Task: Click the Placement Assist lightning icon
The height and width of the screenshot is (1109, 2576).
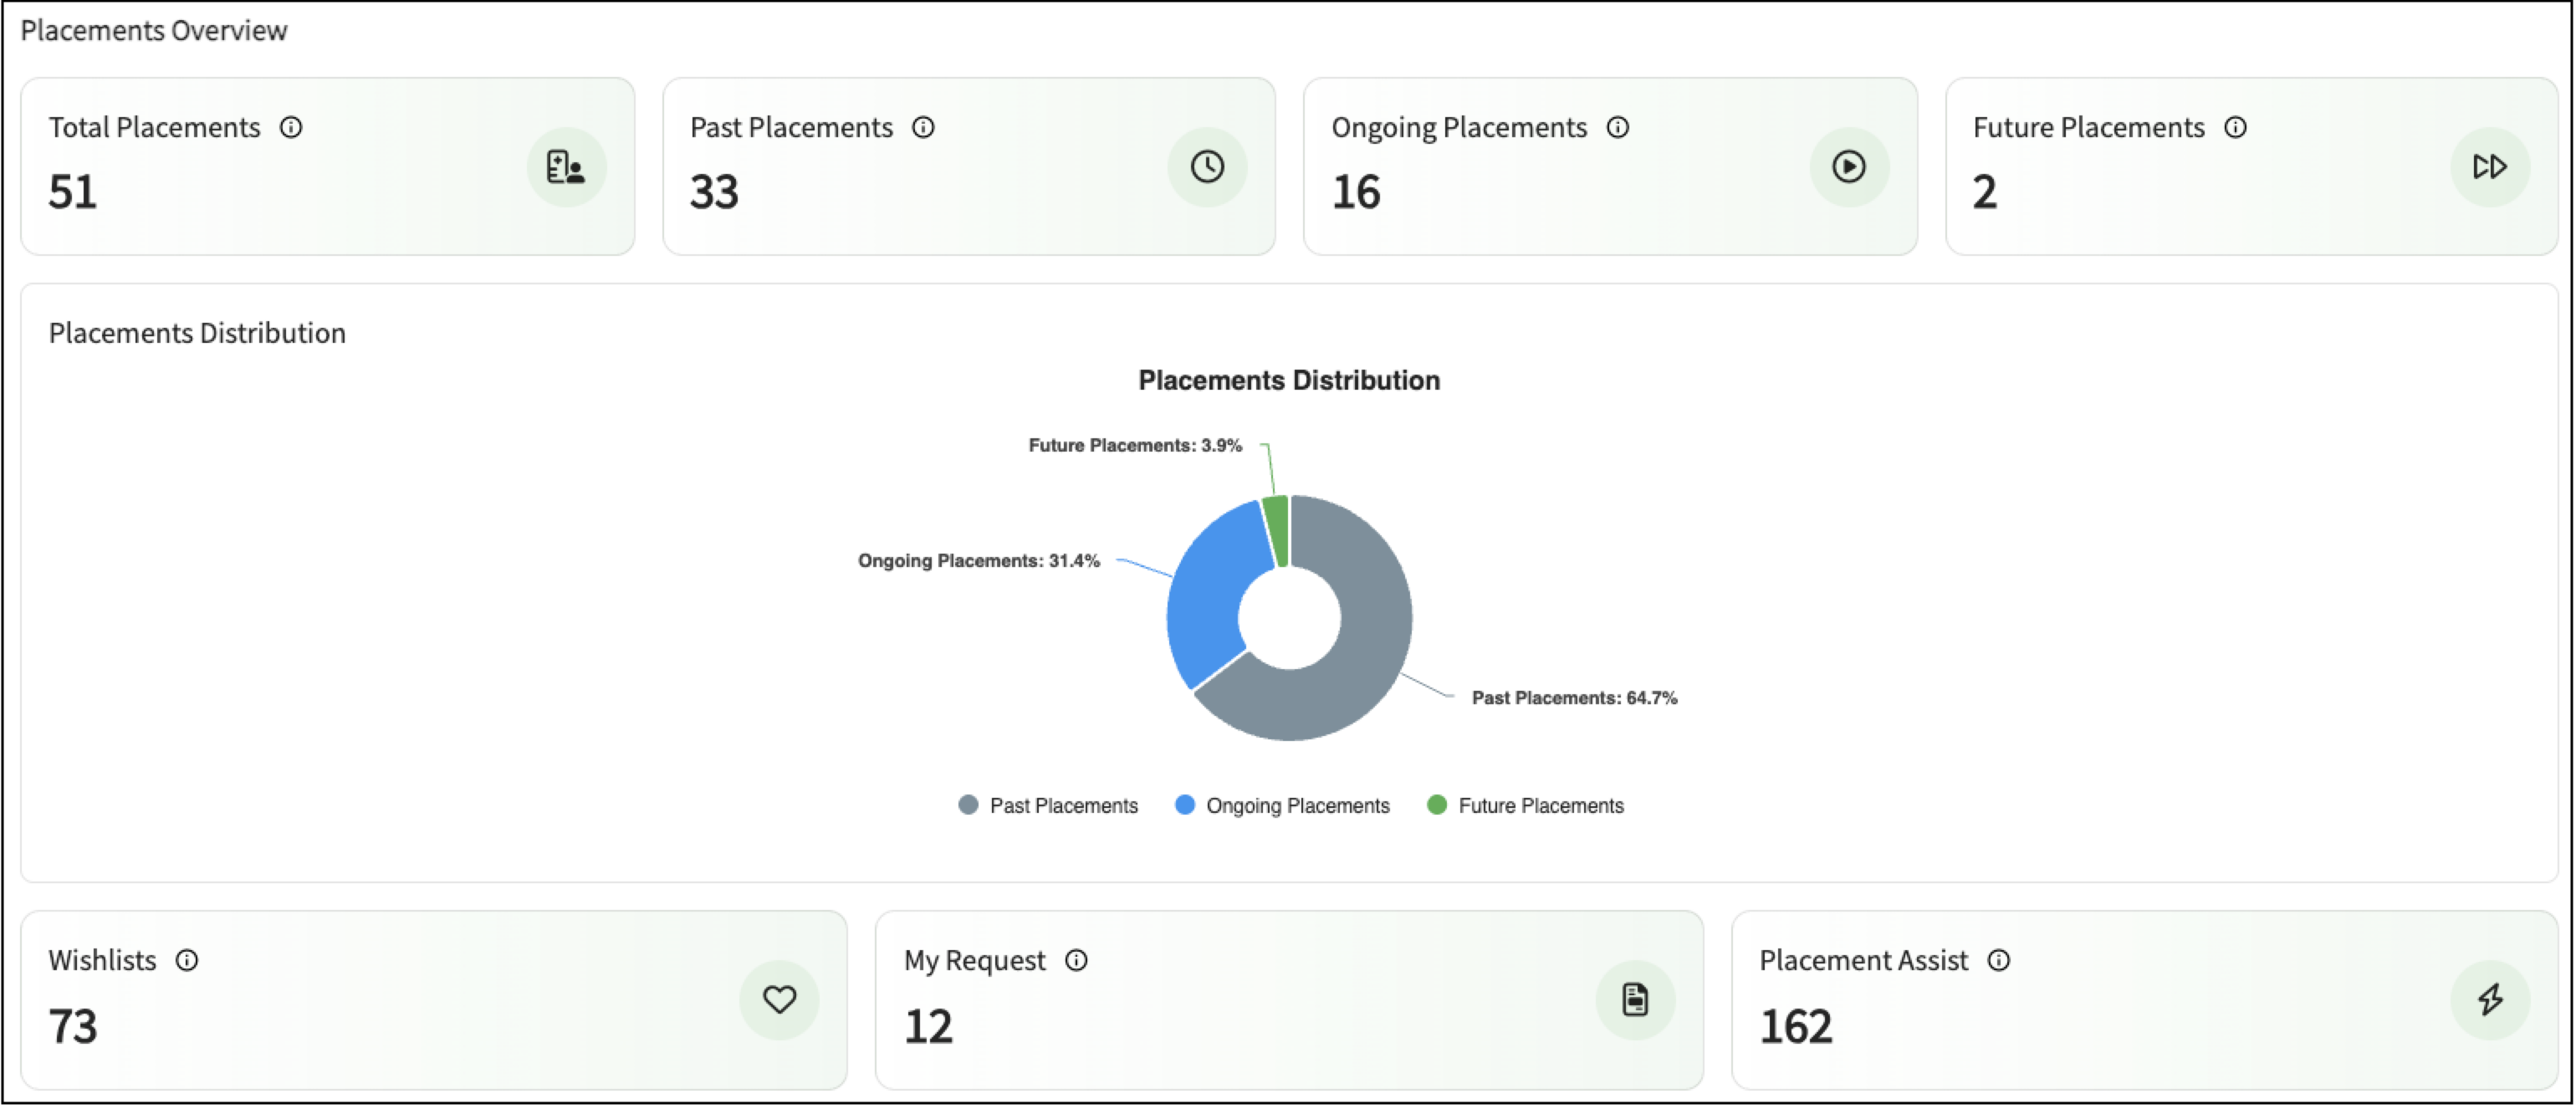Action: (x=2490, y=1000)
